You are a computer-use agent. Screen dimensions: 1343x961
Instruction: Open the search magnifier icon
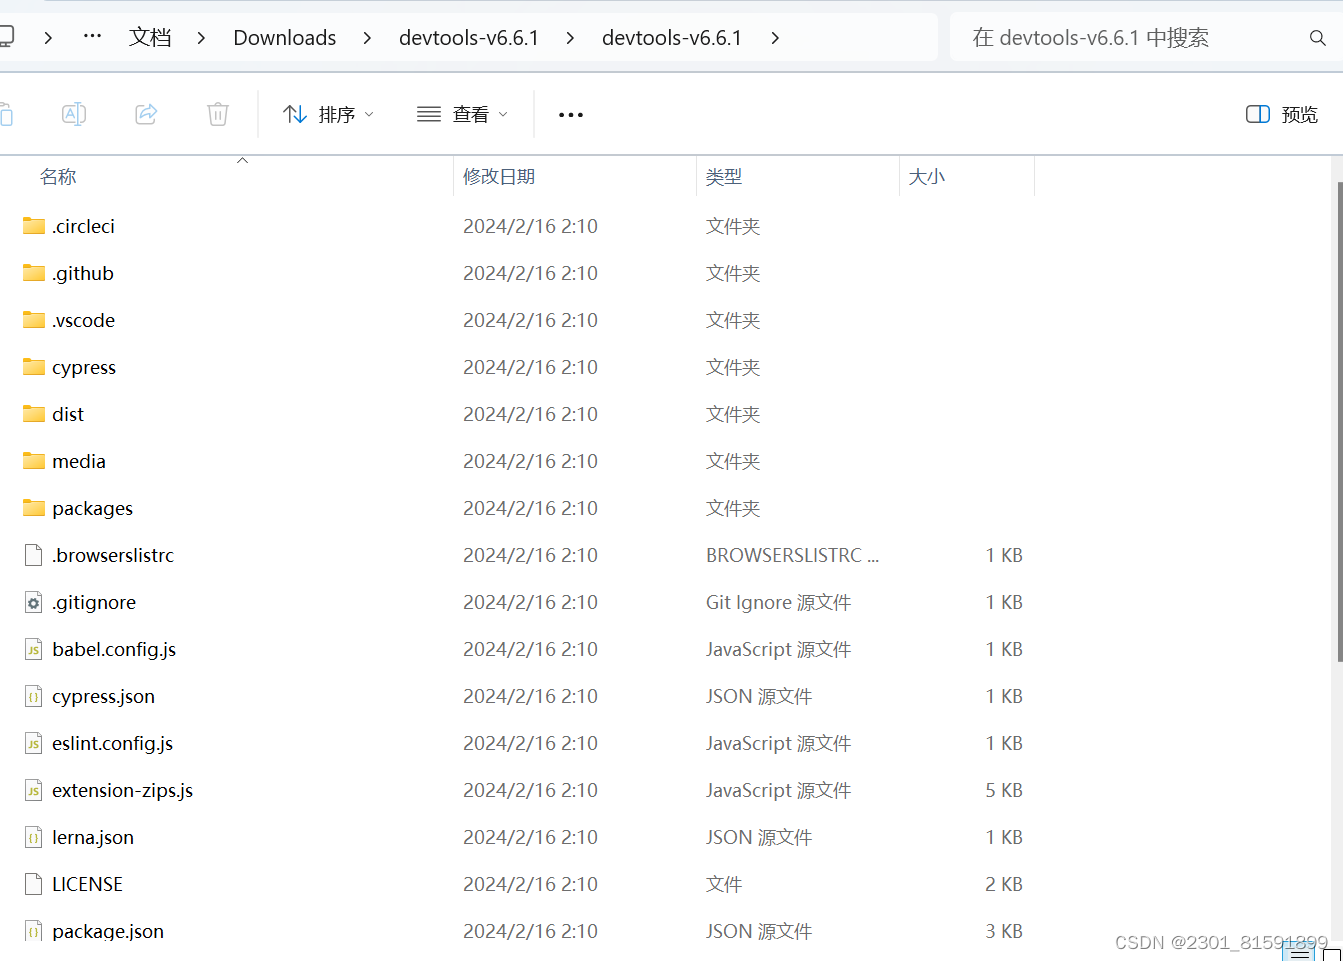[1317, 37]
